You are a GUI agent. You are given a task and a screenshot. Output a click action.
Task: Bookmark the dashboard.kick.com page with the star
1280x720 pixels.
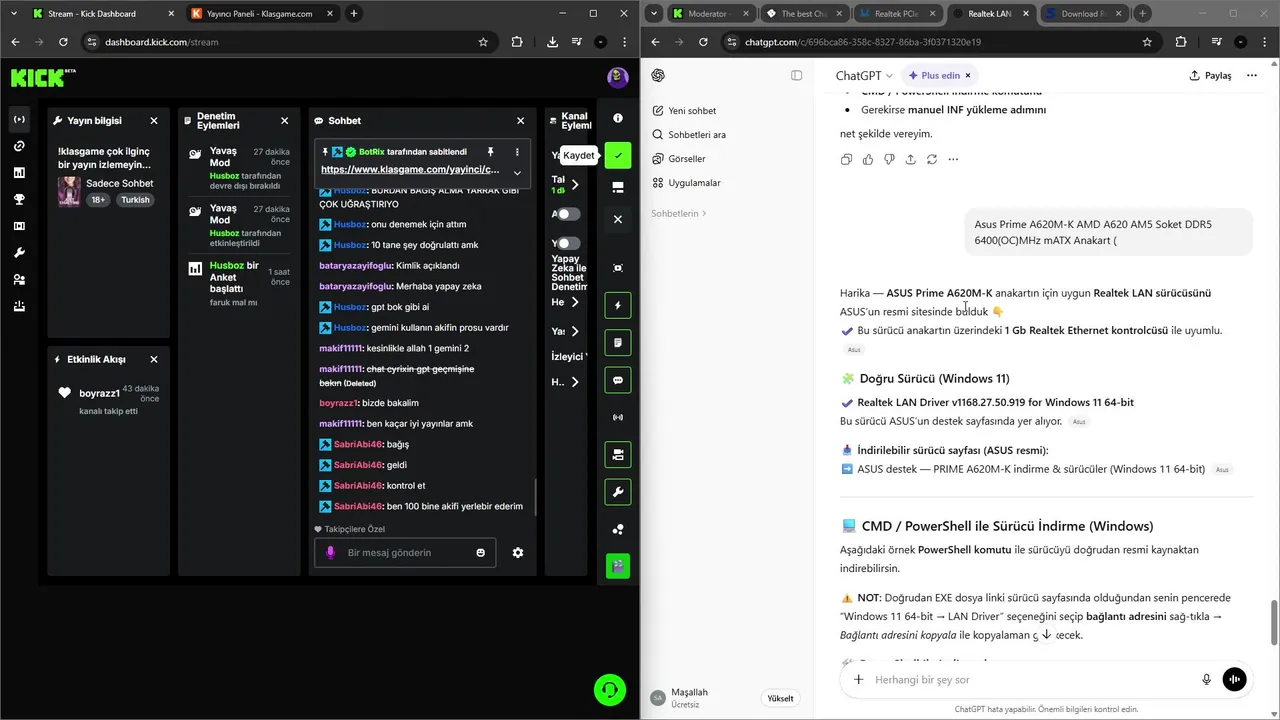[483, 42]
